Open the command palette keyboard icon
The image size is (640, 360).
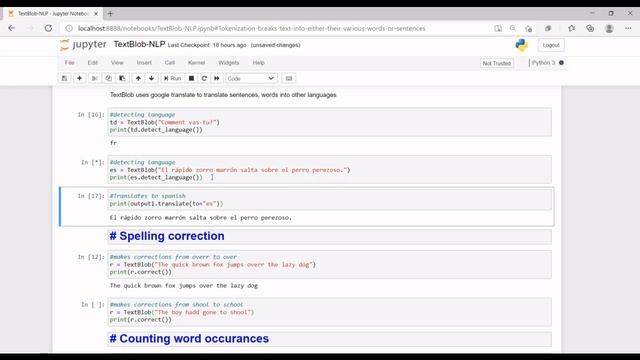[x=289, y=78]
